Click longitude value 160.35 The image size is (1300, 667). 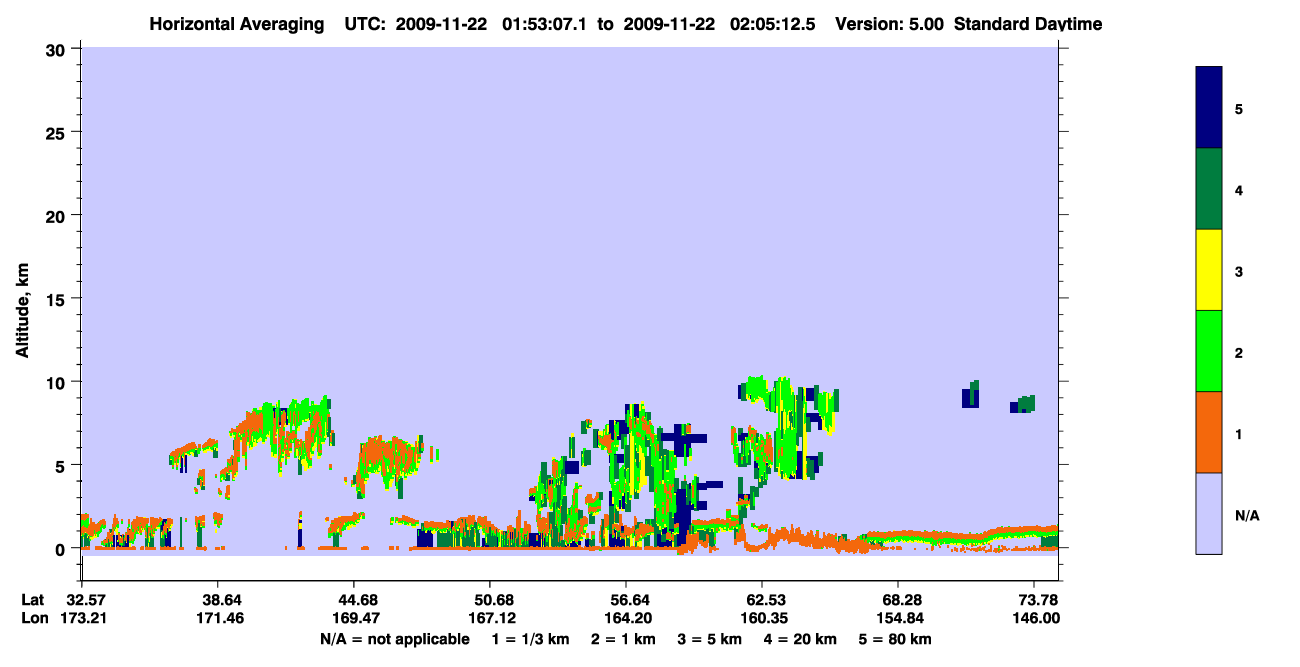click(x=762, y=618)
